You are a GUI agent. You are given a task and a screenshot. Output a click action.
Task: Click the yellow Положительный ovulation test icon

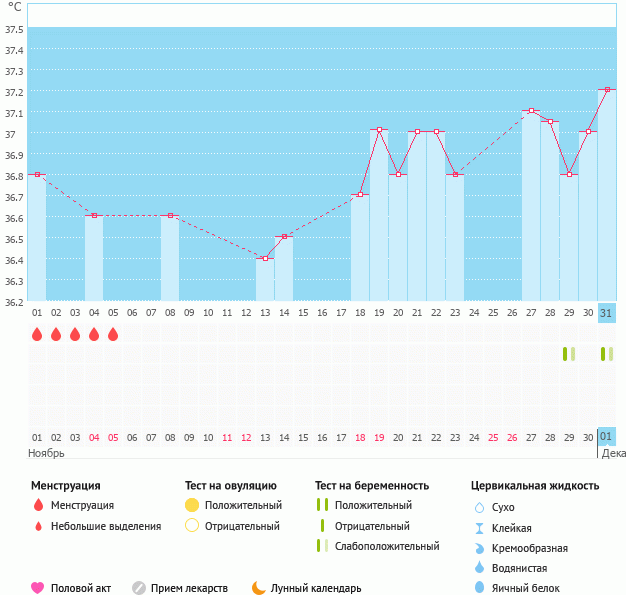pos(192,505)
